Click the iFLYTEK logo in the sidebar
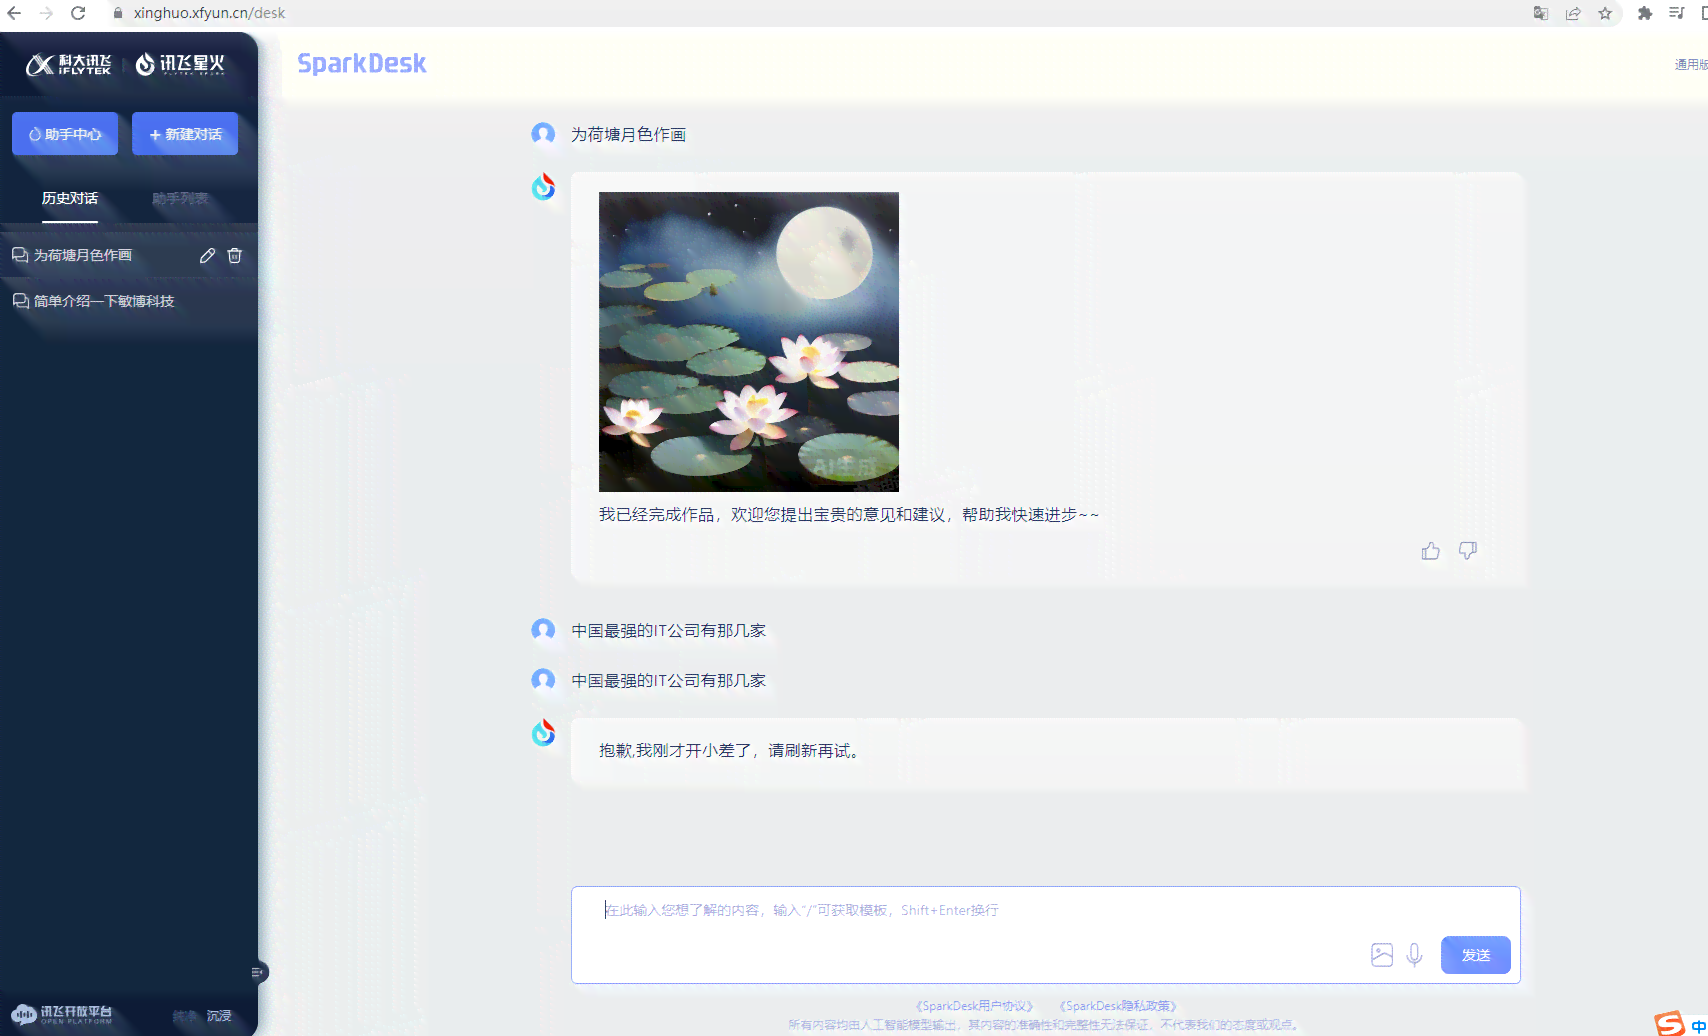The height and width of the screenshot is (1036, 1708). (68, 65)
